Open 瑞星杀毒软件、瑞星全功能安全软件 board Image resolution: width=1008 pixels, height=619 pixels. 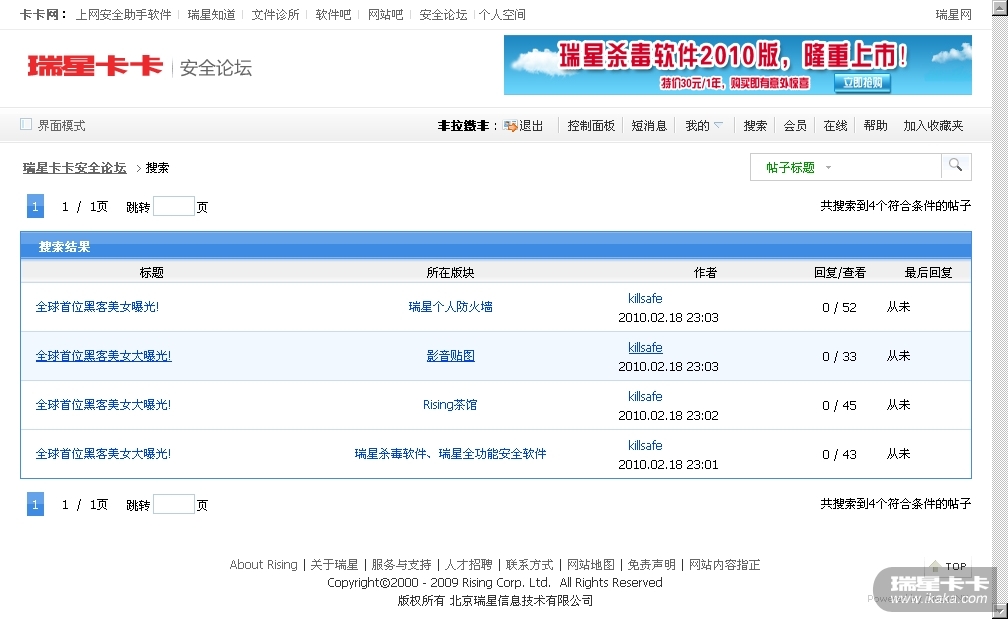[x=450, y=454]
